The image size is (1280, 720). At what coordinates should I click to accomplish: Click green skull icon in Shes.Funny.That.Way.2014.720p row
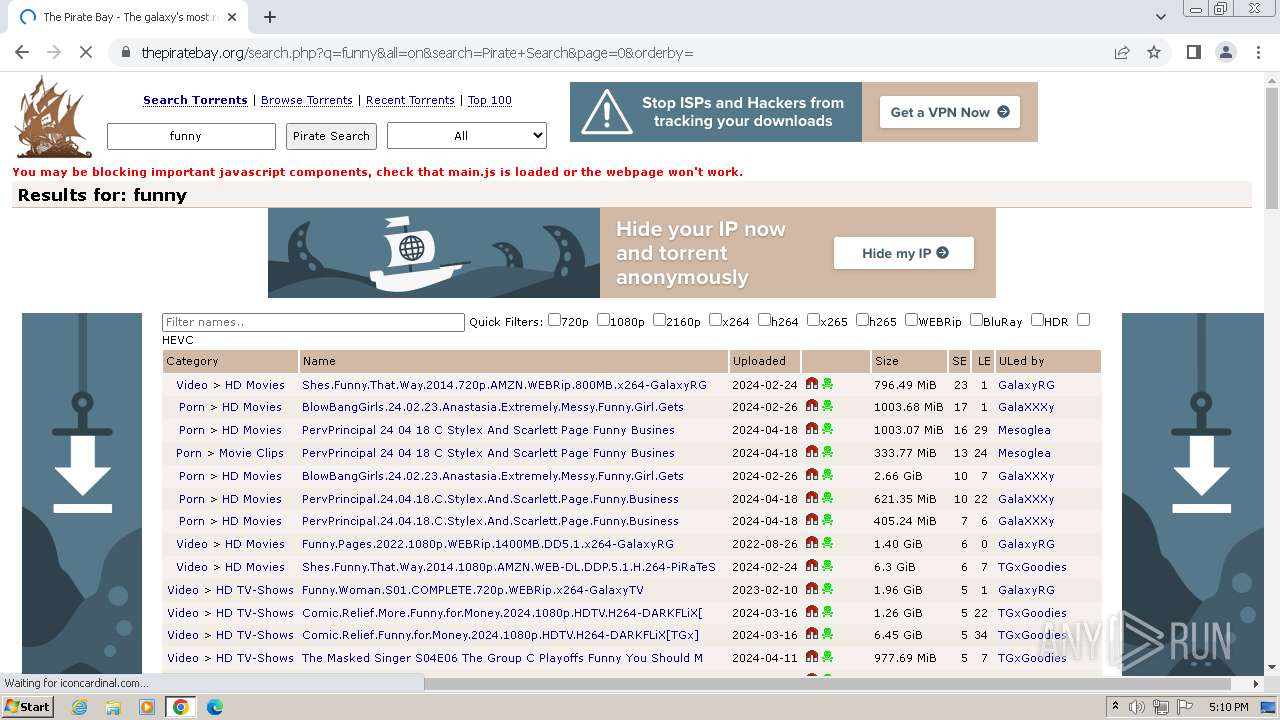pos(827,384)
